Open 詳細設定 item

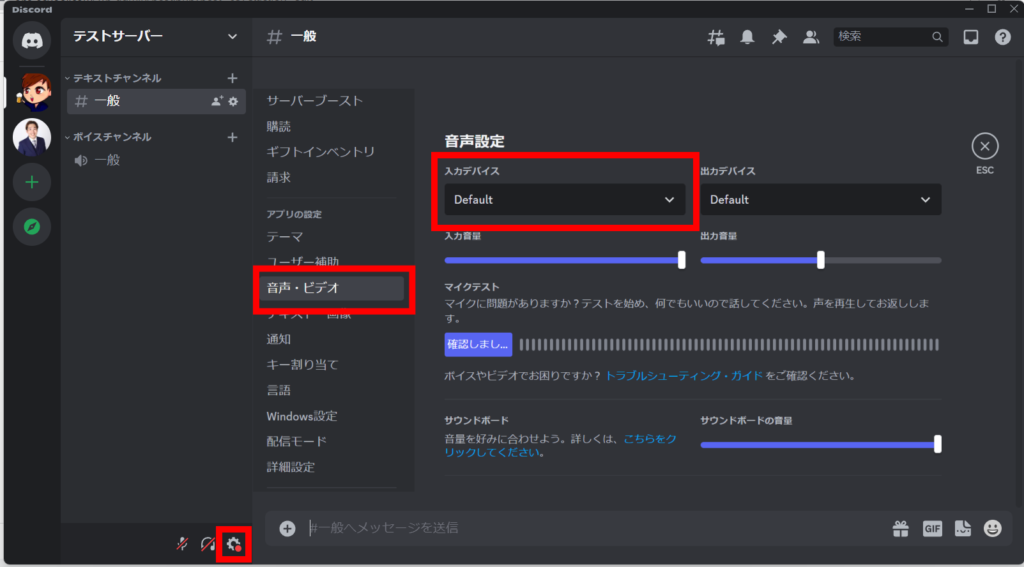point(291,467)
